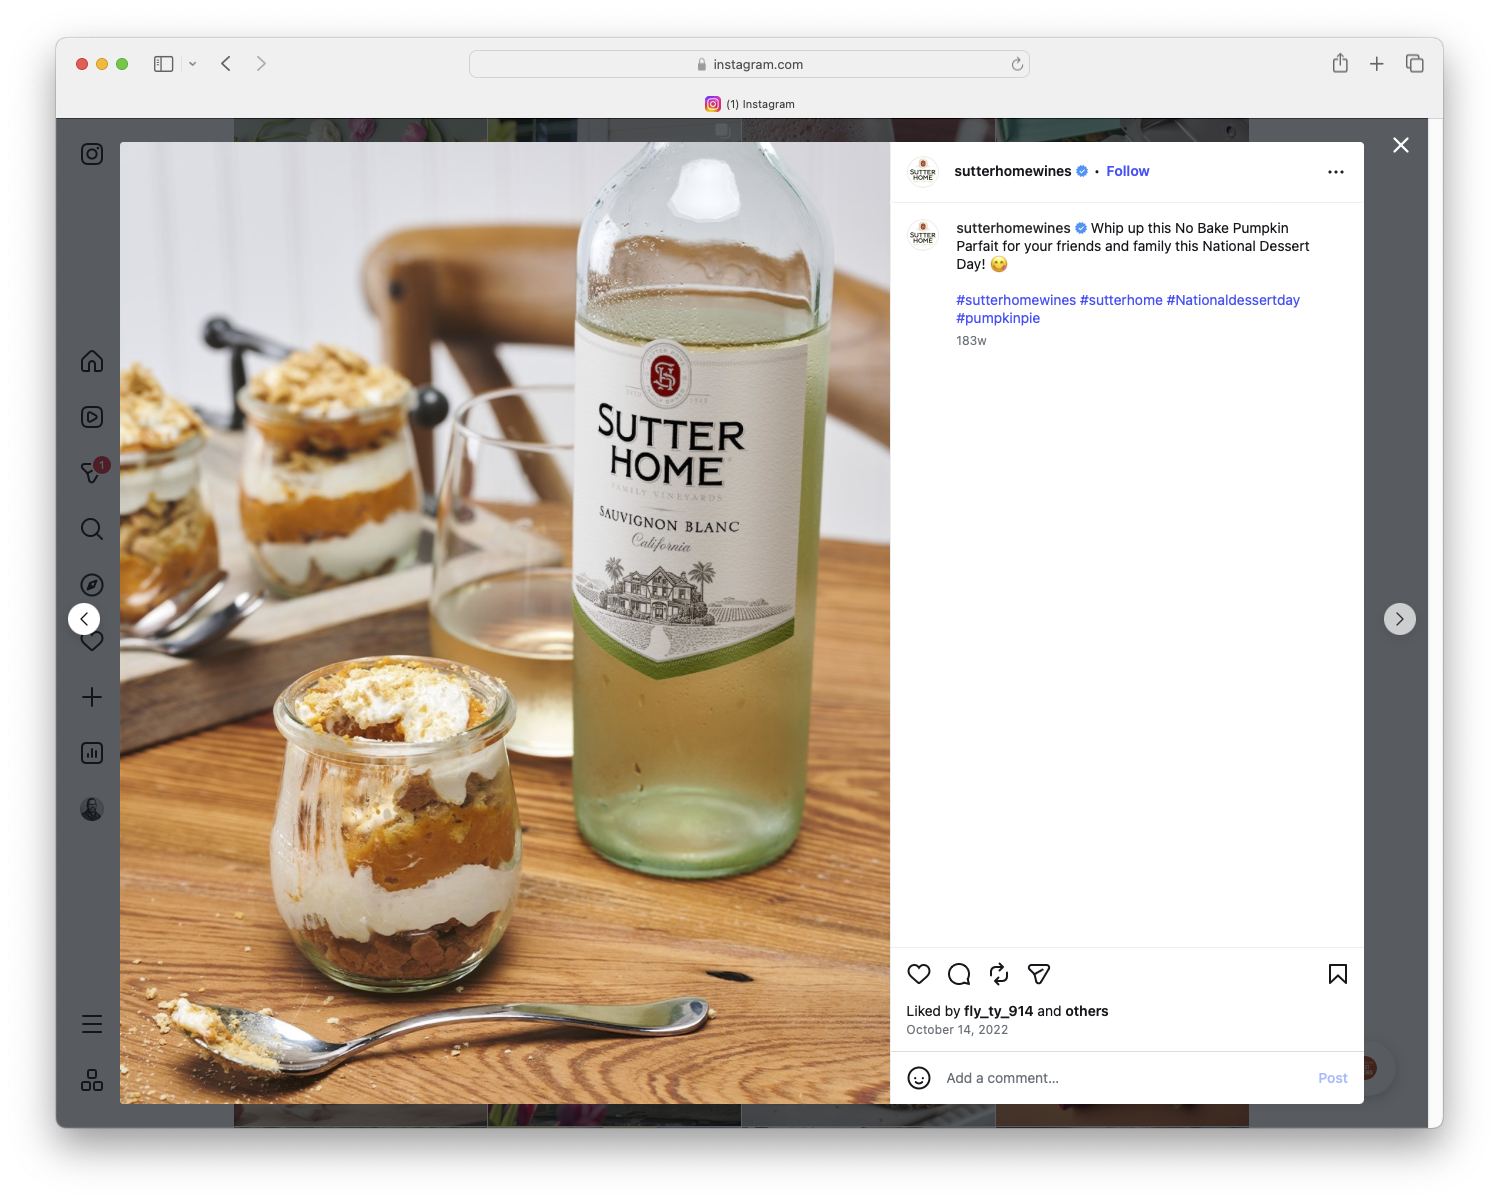View notifications via the heart icon
This screenshot has height=1202, width=1499.
point(91,640)
